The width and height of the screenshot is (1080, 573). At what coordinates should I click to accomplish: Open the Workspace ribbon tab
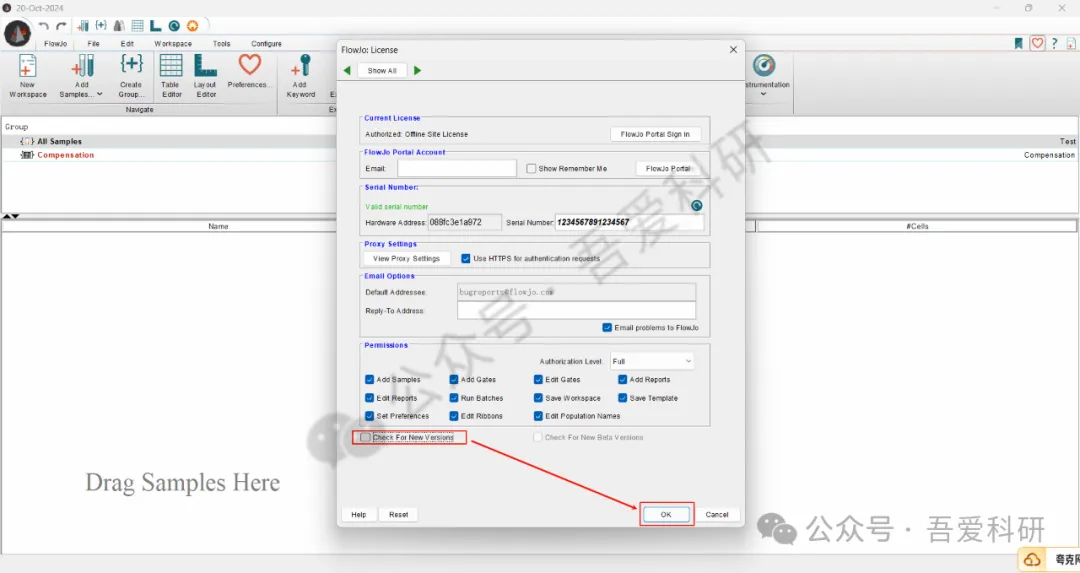tap(173, 43)
